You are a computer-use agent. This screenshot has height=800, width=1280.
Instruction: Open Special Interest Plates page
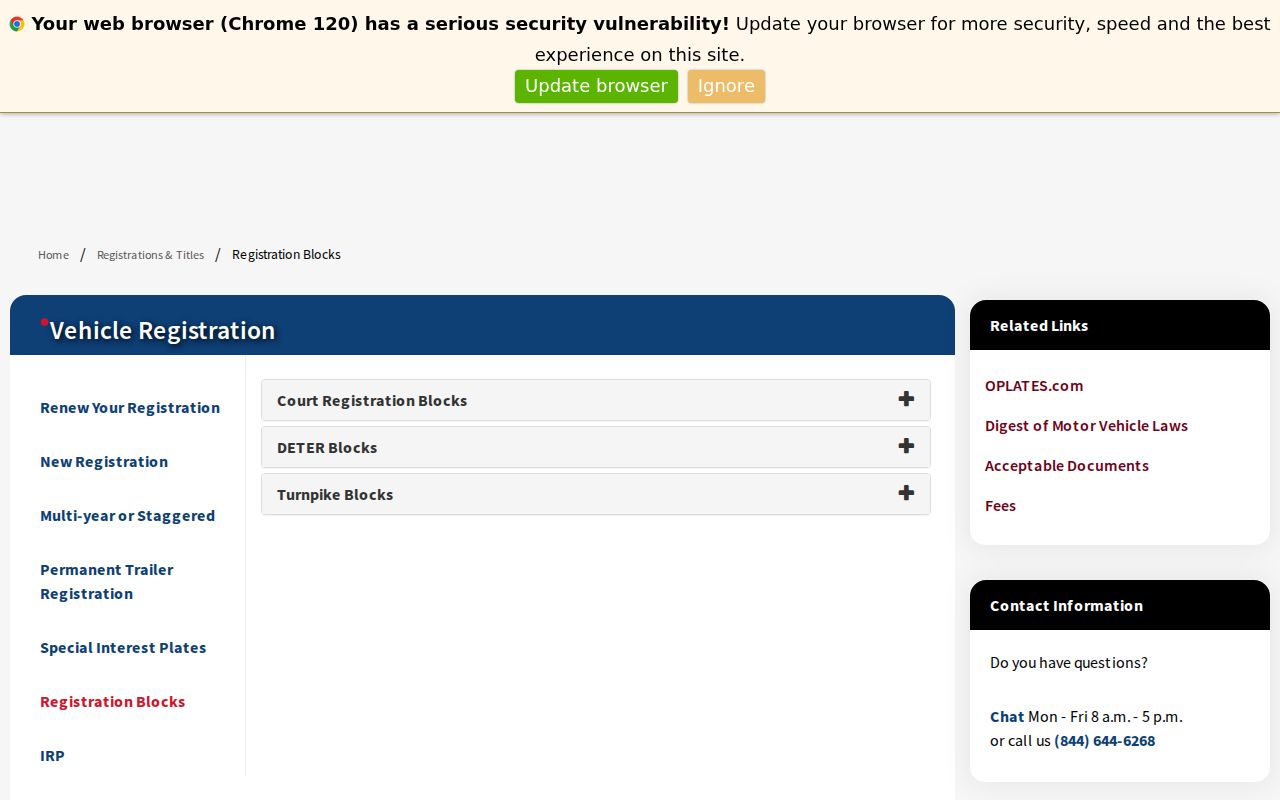(123, 648)
